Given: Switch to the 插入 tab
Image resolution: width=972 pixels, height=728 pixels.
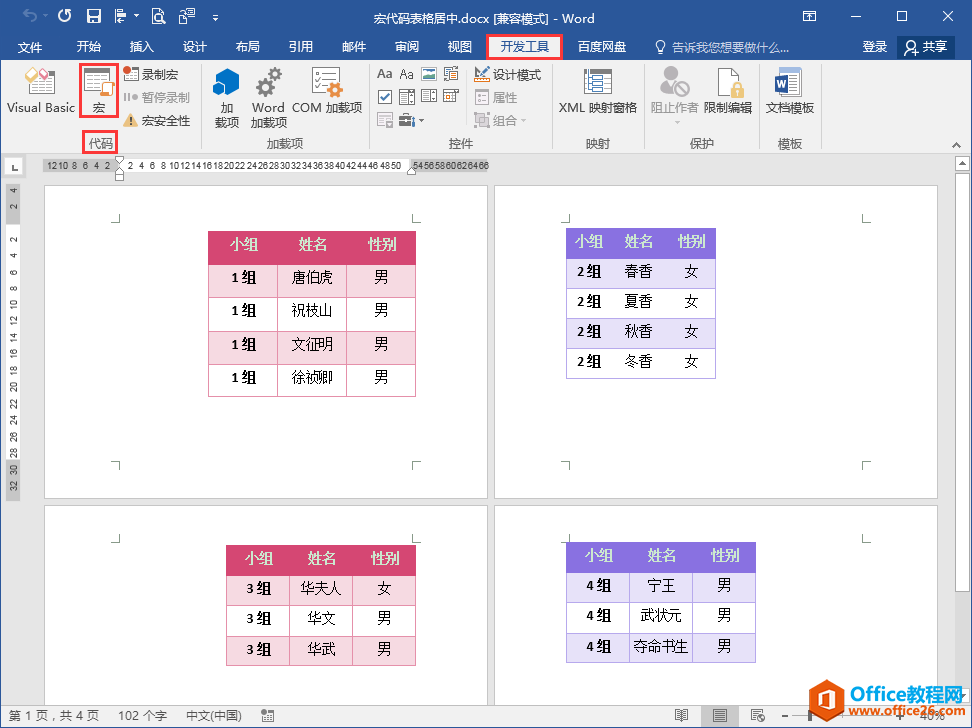Looking at the screenshot, I should (141, 47).
